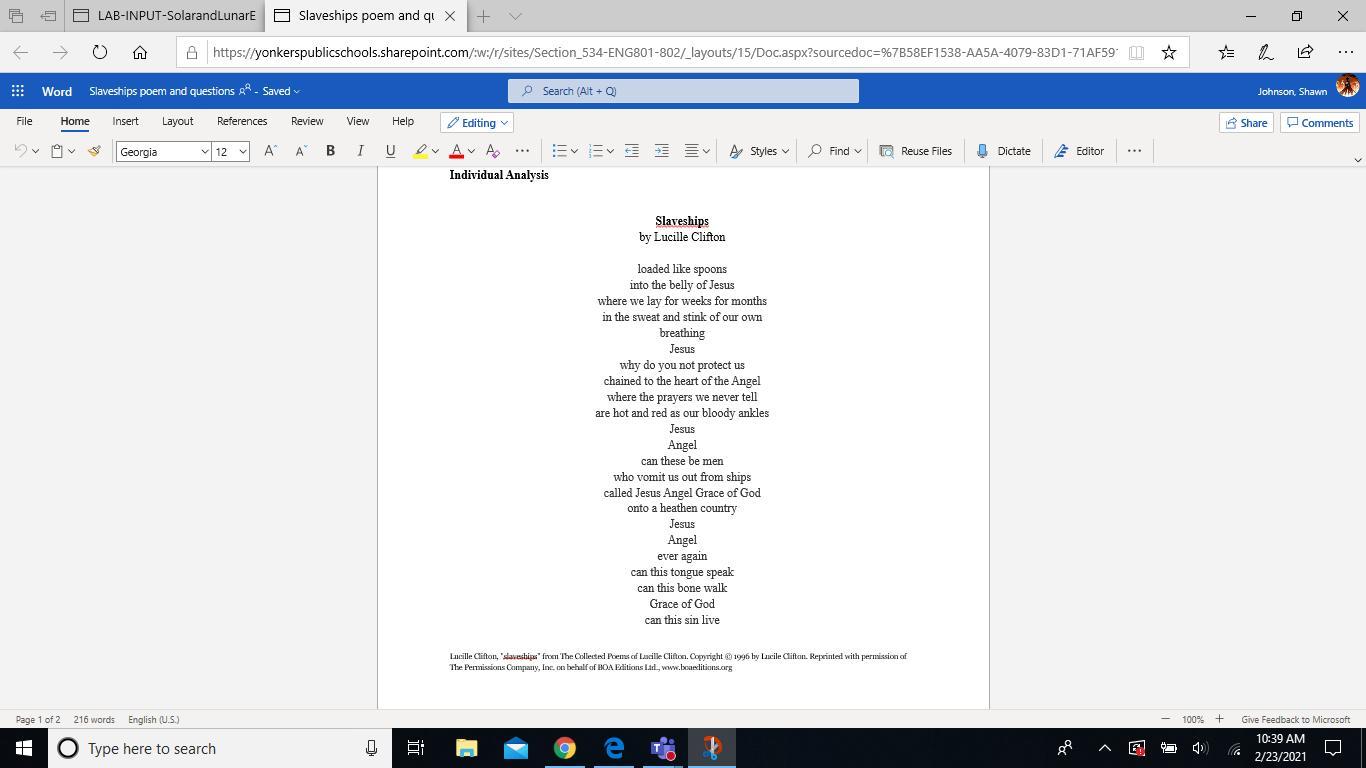Click the Share button
The height and width of the screenshot is (768, 1366).
coord(1246,123)
